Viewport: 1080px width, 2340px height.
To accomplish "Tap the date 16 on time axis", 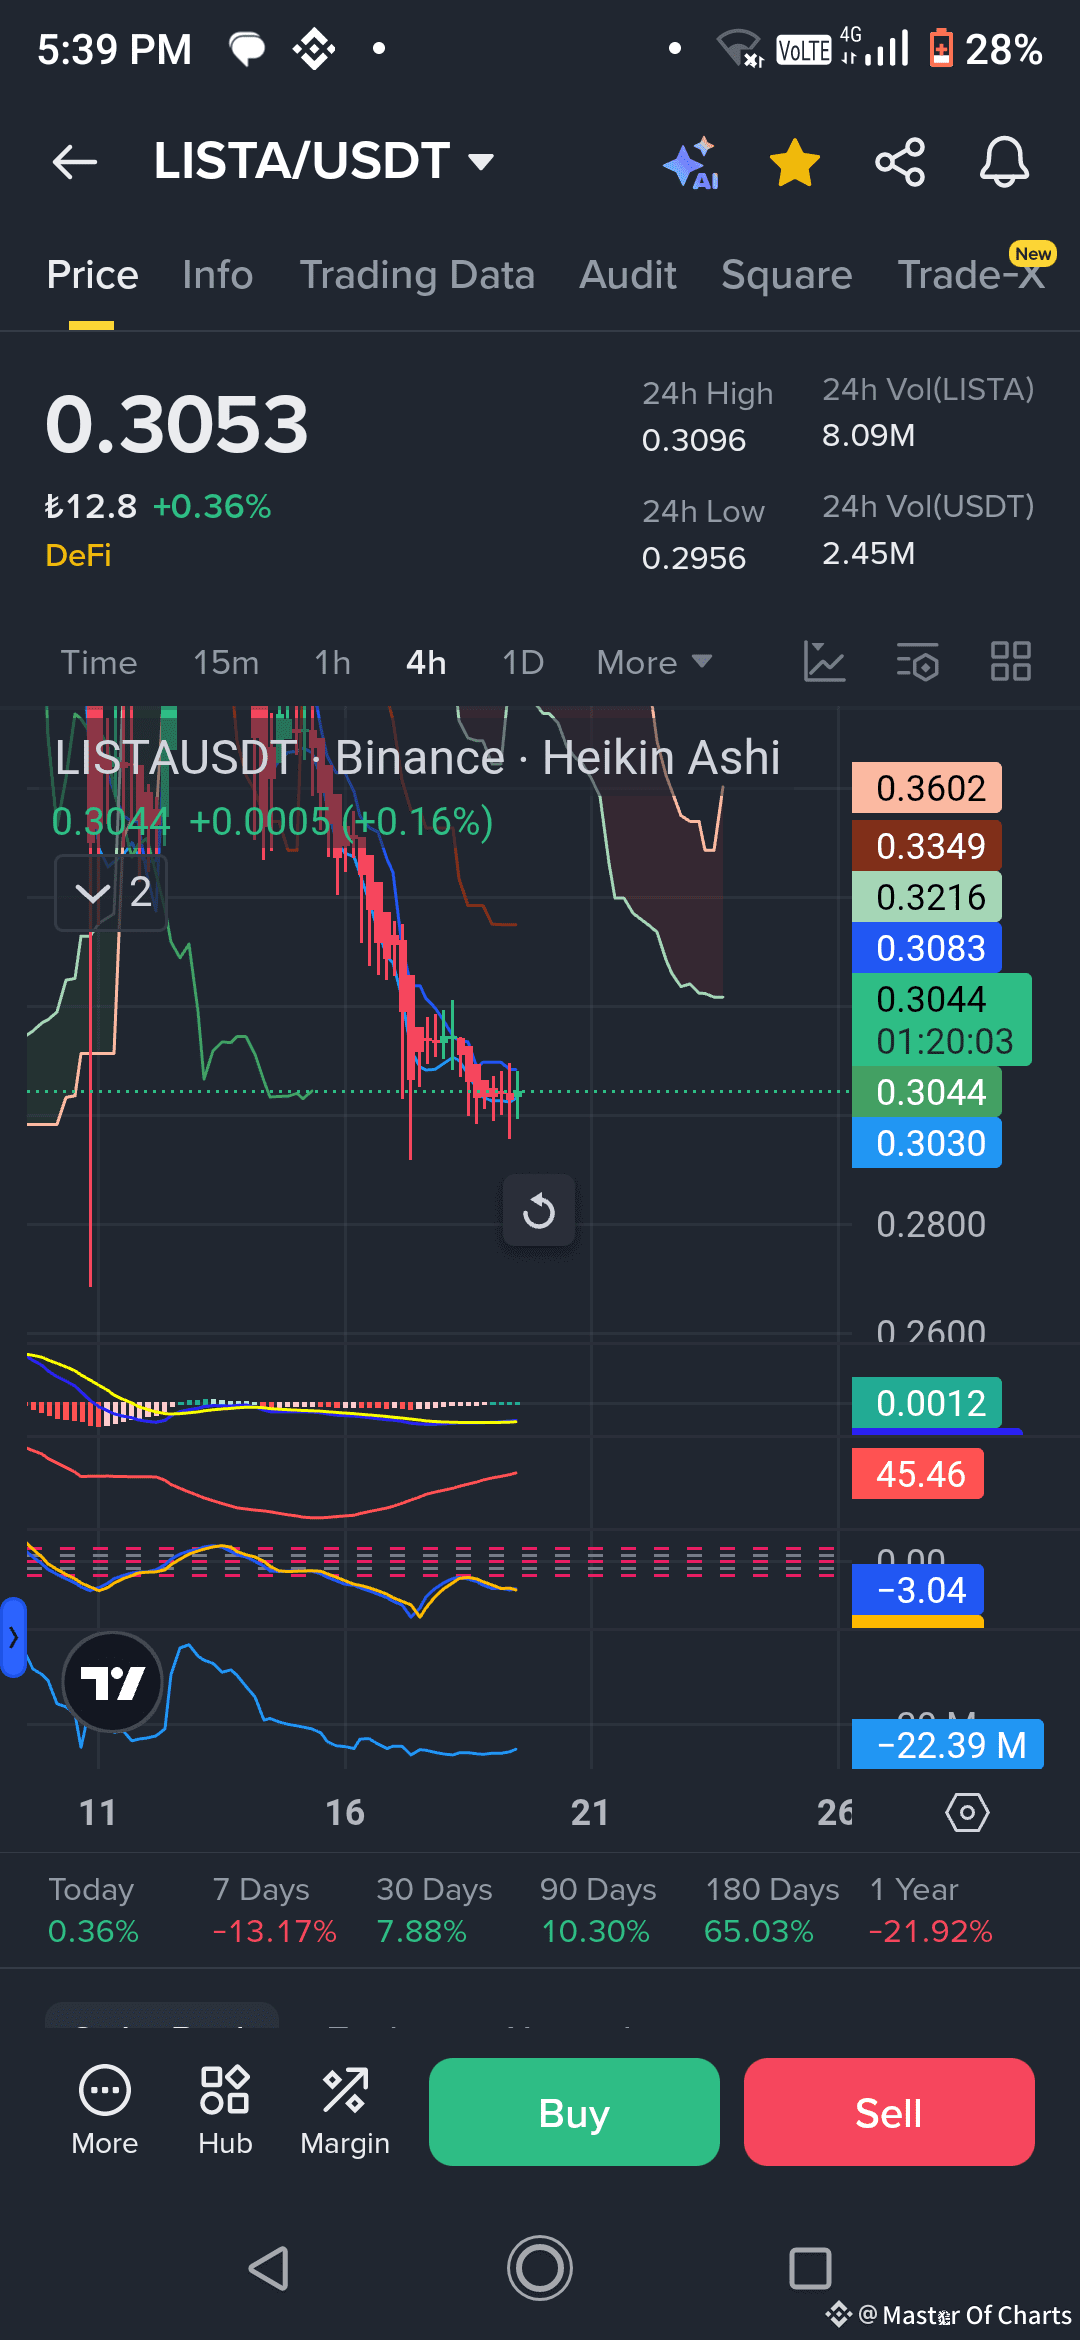I will (x=345, y=1812).
